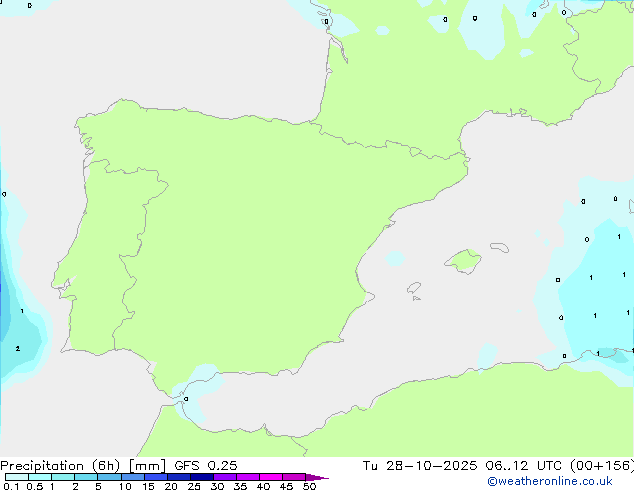The image size is (634, 490).
Task: Click Ibiza island outline on the map
Action: click(x=414, y=288)
